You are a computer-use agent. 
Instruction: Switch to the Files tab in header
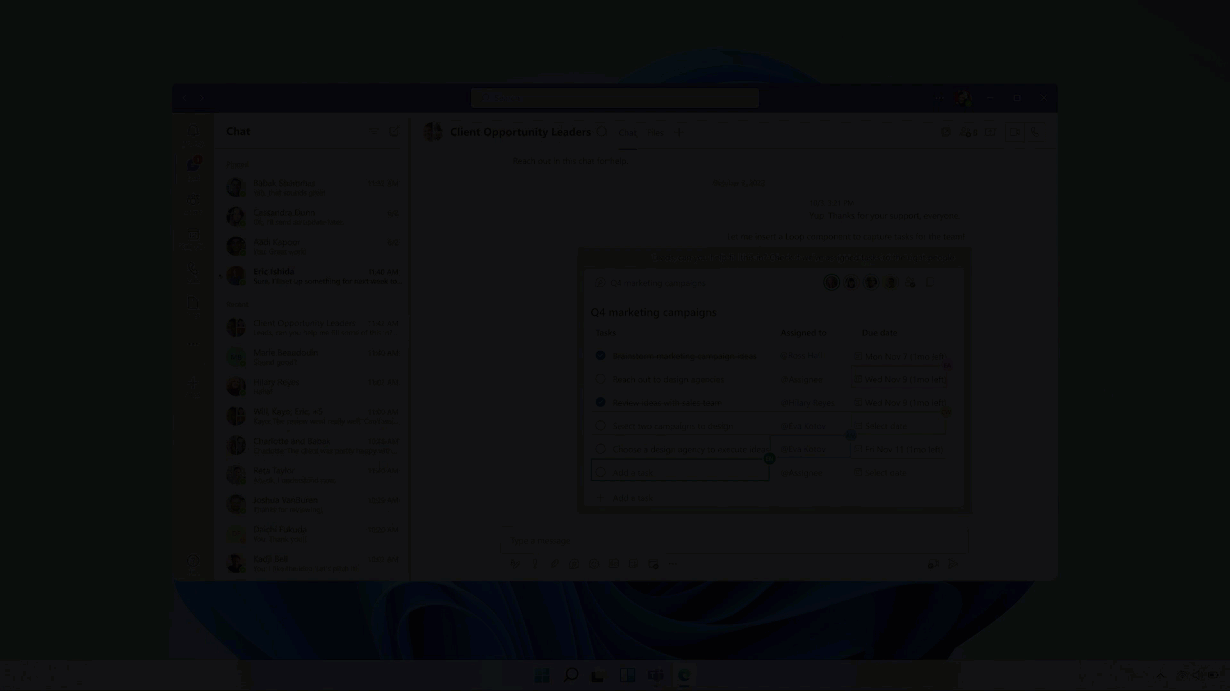click(655, 132)
